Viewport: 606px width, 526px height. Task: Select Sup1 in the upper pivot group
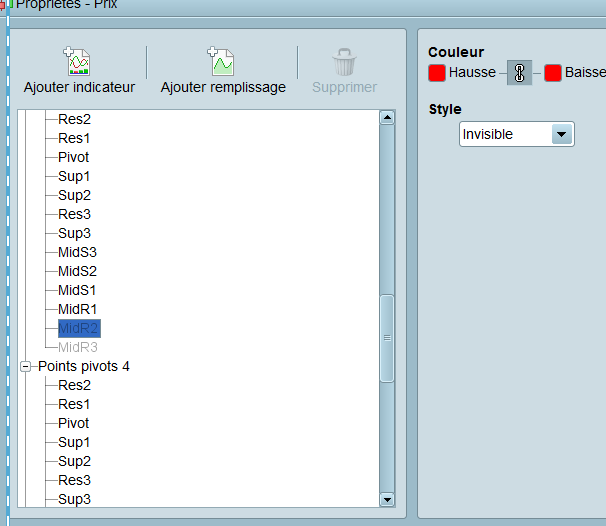(x=74, y=177)
